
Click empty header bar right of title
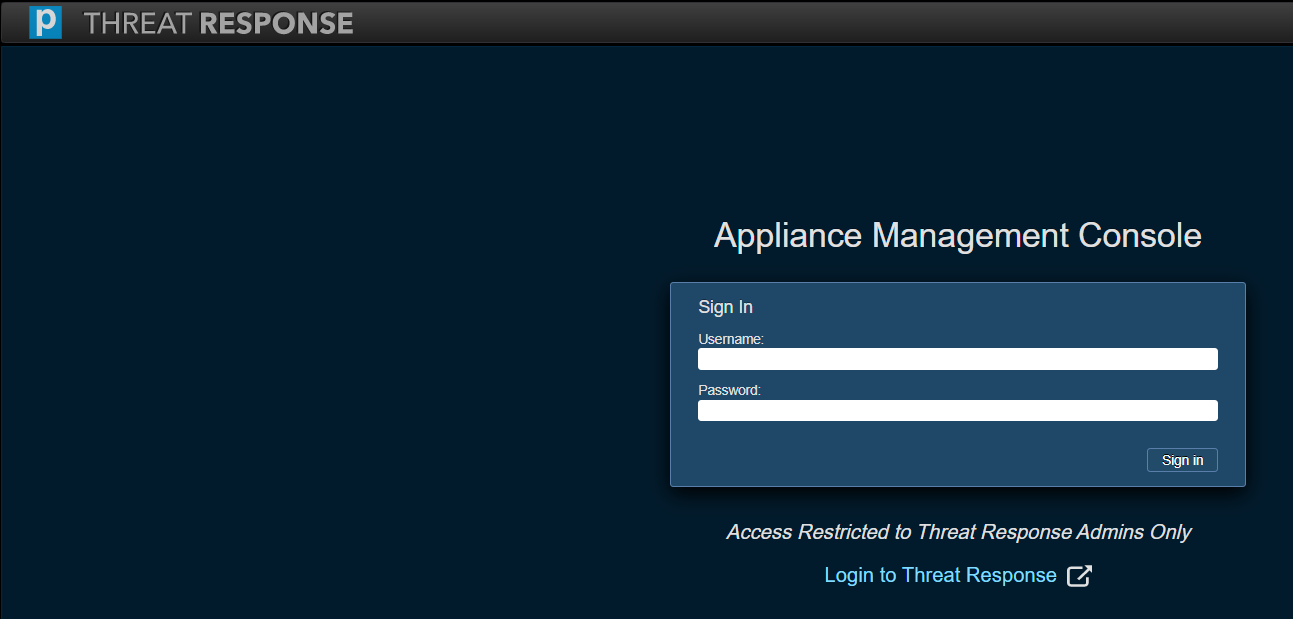[800, 22]
